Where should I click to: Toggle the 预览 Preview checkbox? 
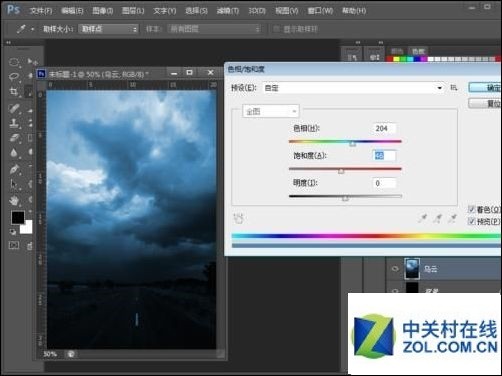(x=471, y=221)
